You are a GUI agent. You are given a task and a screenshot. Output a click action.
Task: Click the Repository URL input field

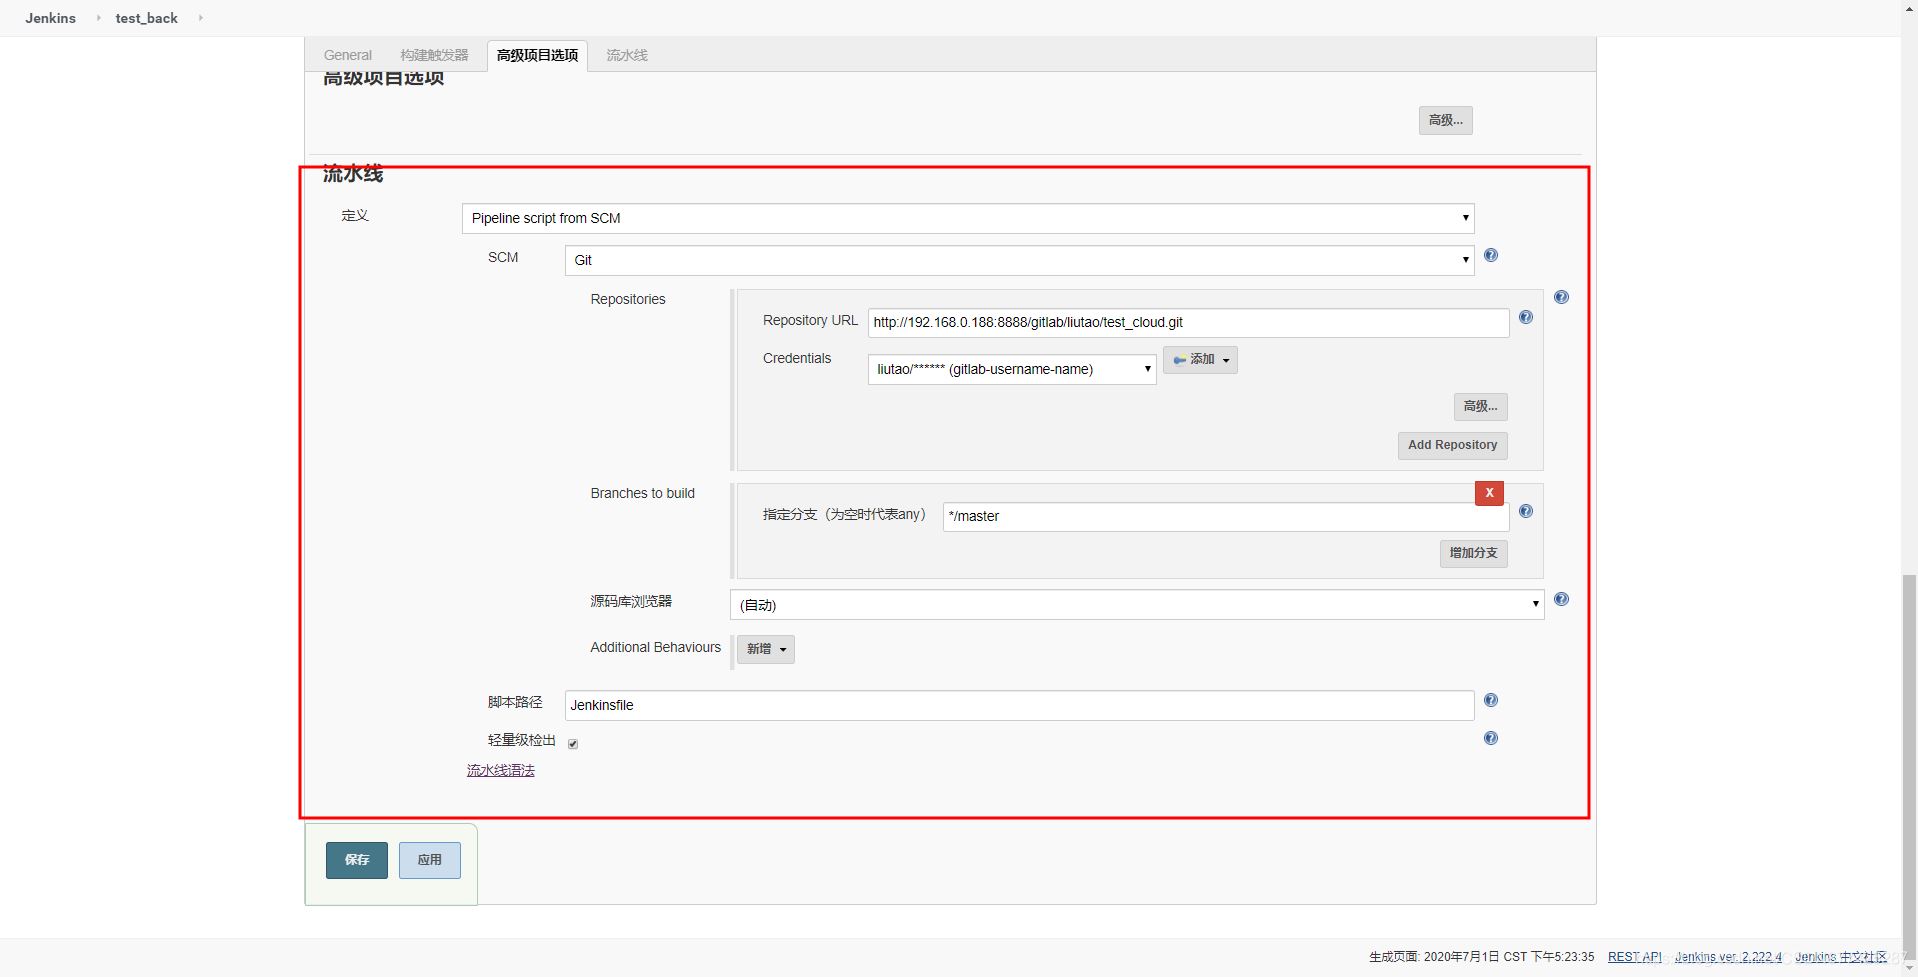(x=1187, y=323)
